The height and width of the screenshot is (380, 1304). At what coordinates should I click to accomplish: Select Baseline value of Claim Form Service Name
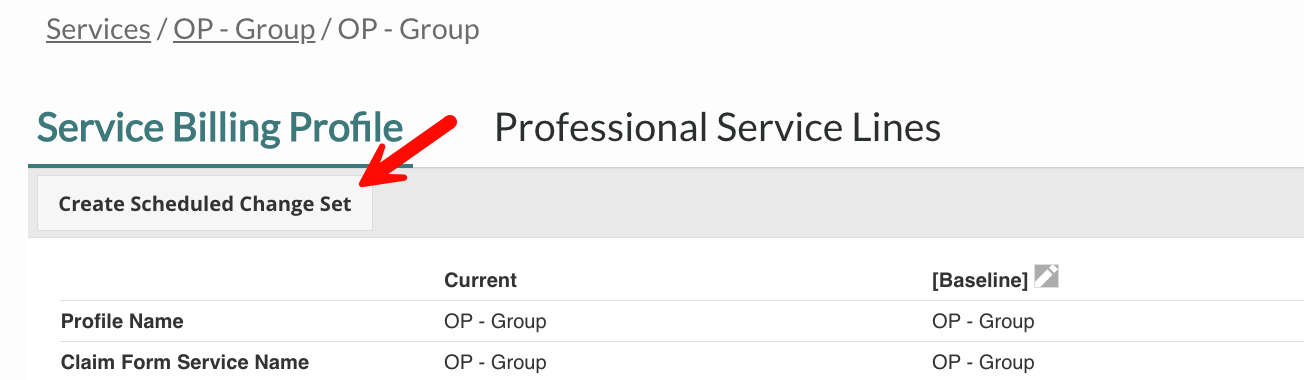(x=983, y=362)
